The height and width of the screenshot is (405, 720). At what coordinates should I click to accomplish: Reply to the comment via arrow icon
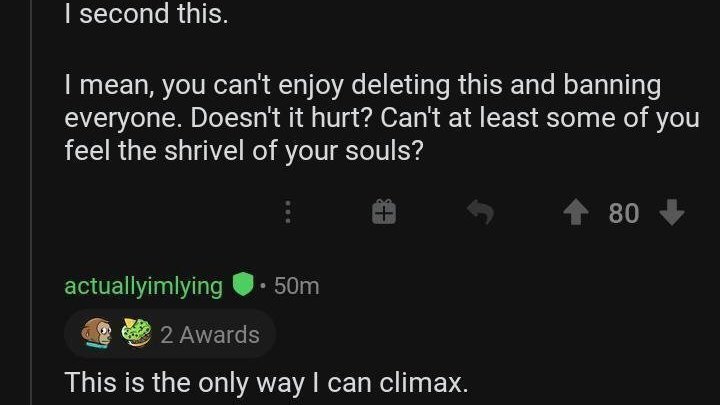[481, 212]
